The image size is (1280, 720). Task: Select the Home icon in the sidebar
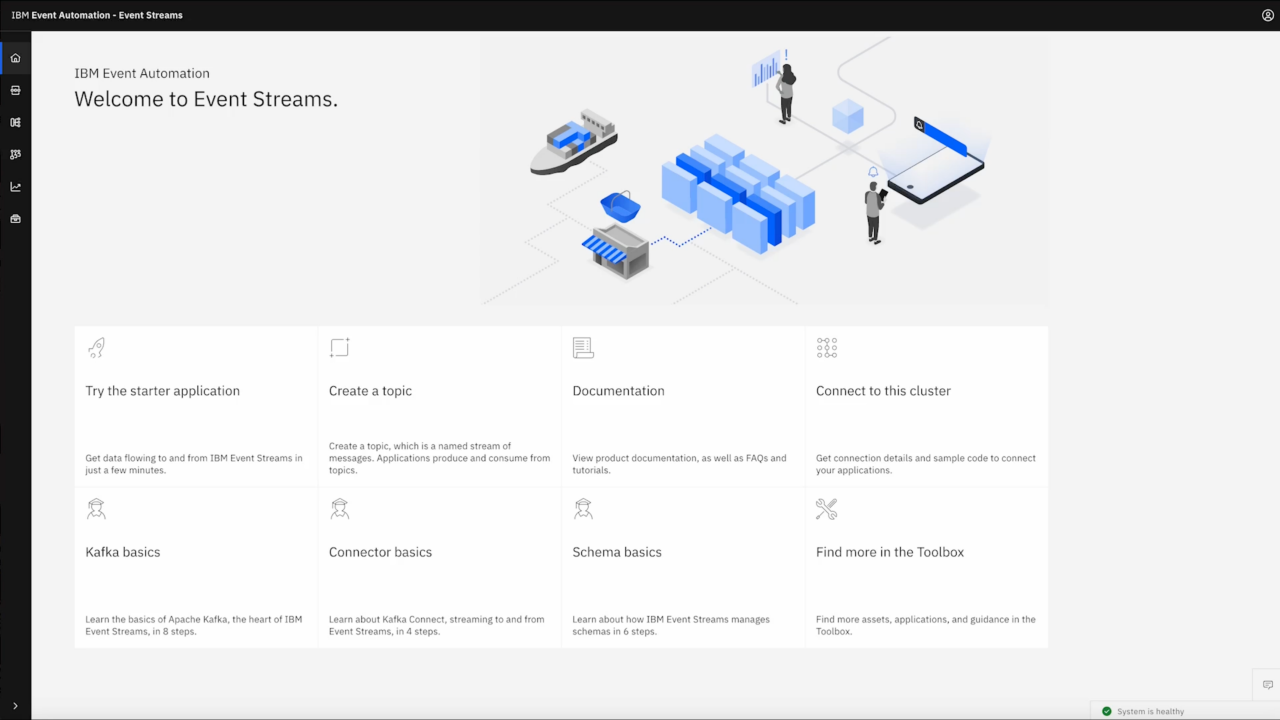[15, 57]
